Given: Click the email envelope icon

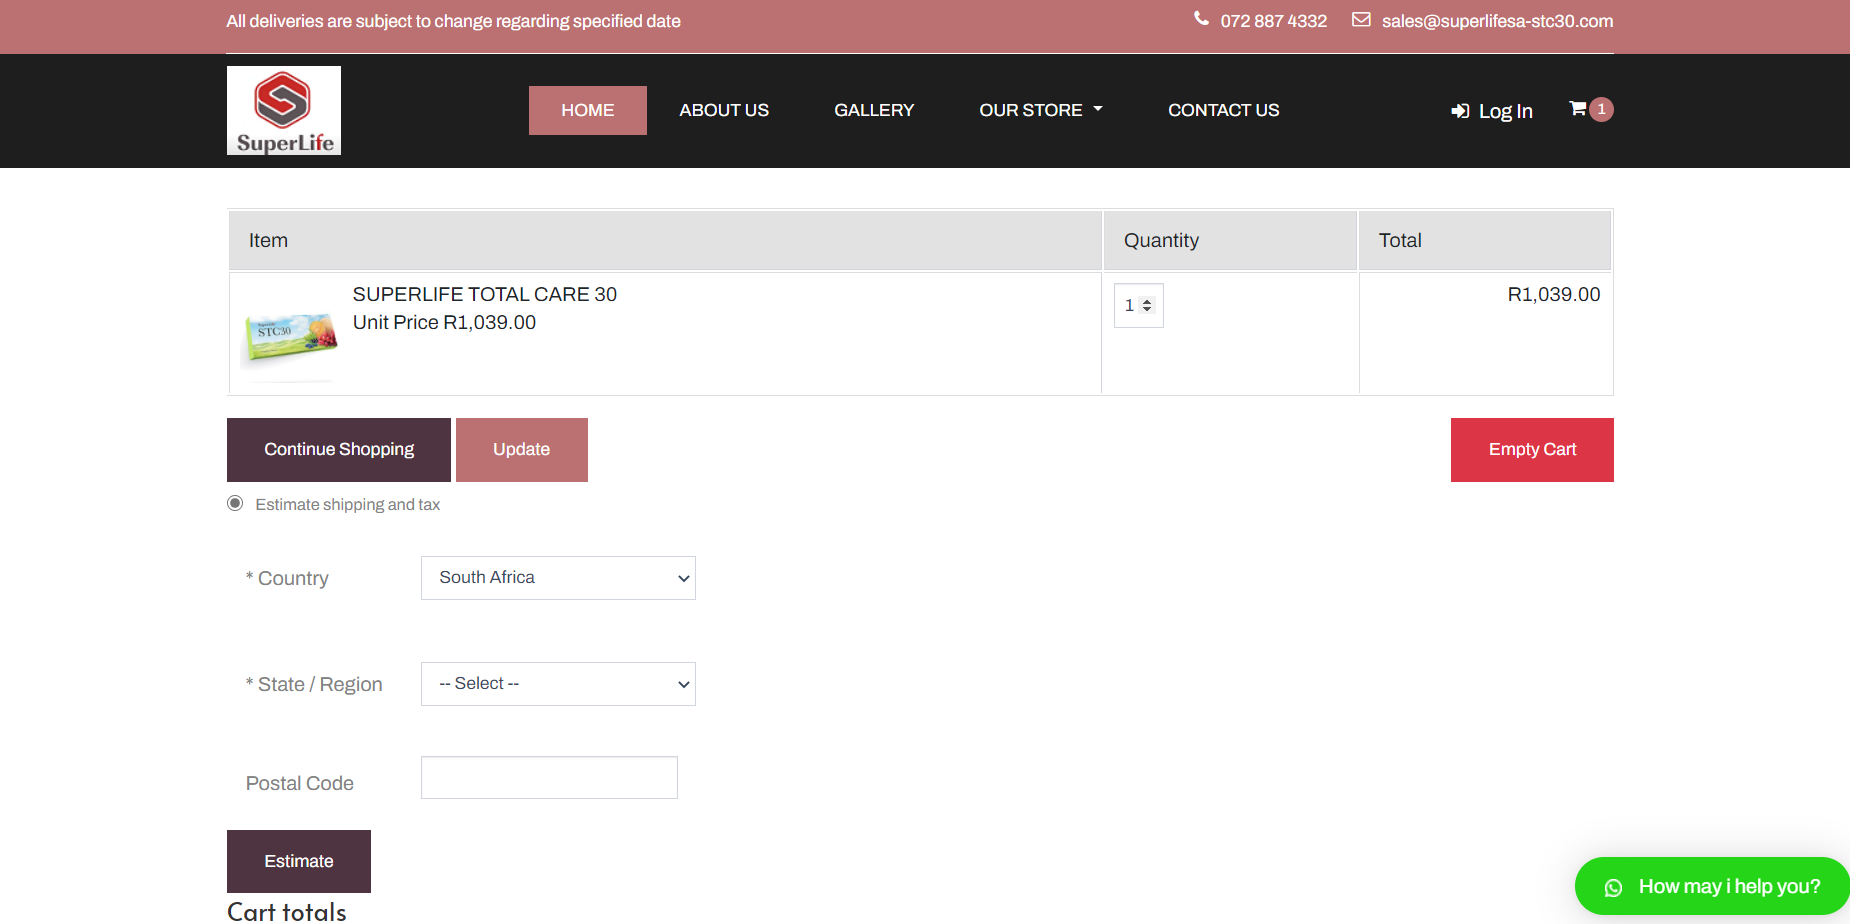Looking at the screenshot, I should pos(1361,20).
